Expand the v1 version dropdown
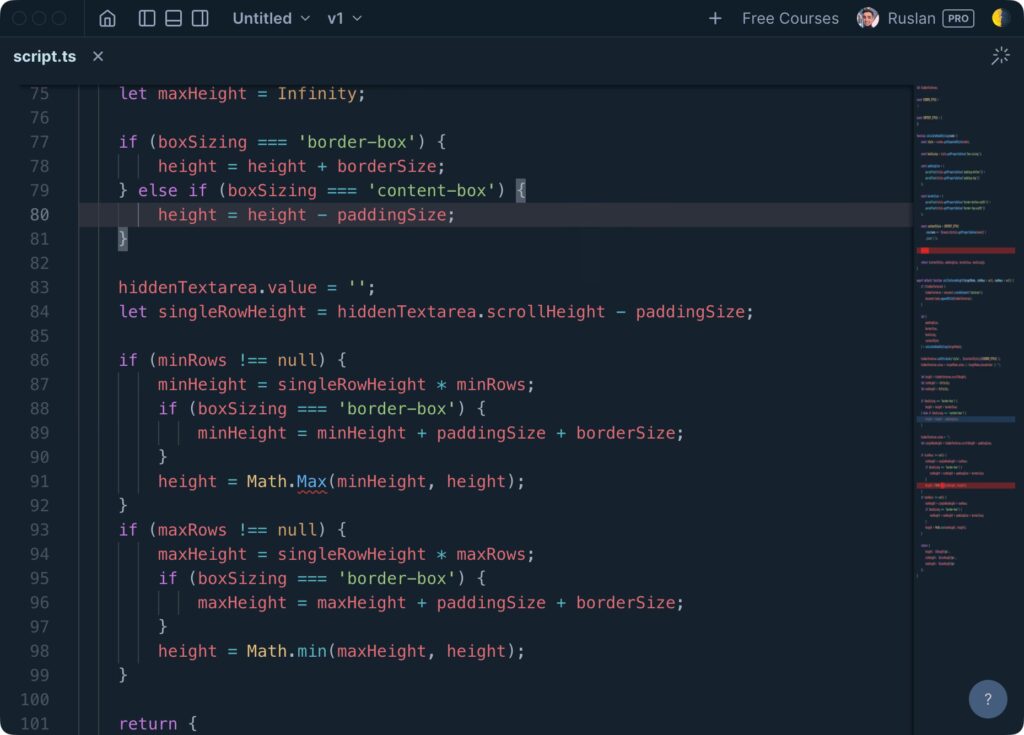The height and width of the screenshot is (735, 1024). 344,18
